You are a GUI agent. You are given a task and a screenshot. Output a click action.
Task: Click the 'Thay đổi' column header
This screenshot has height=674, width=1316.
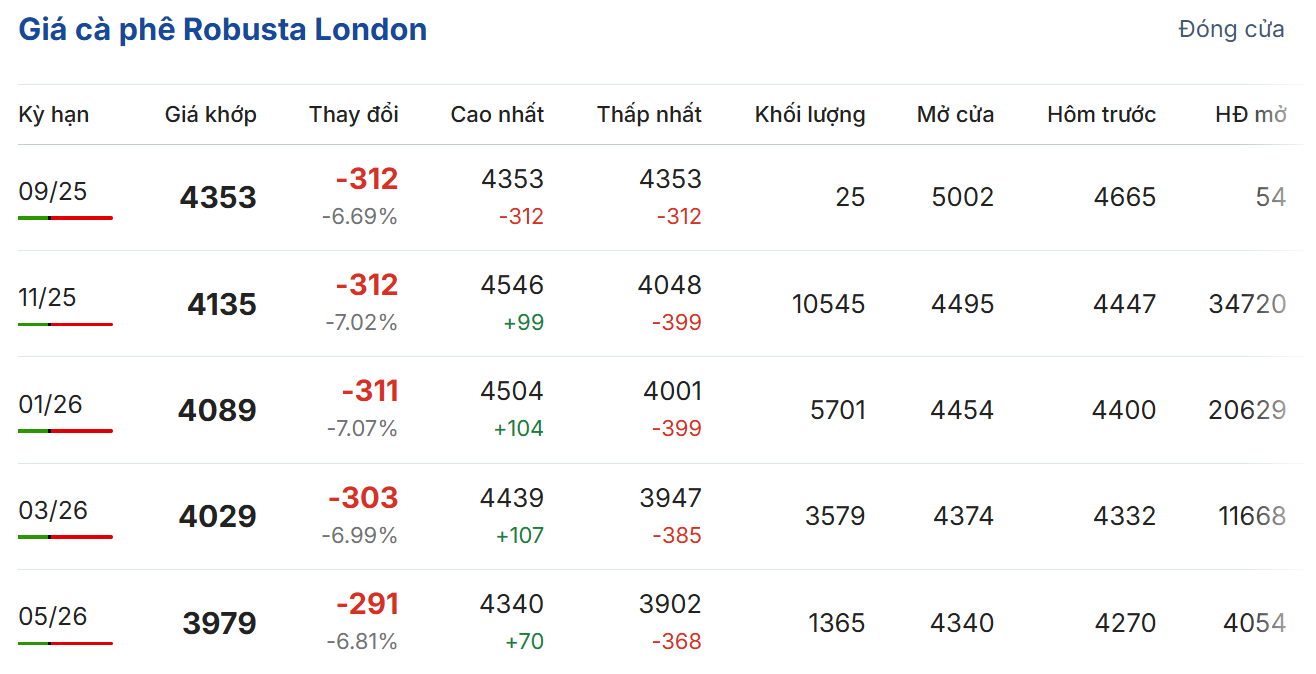353,115
